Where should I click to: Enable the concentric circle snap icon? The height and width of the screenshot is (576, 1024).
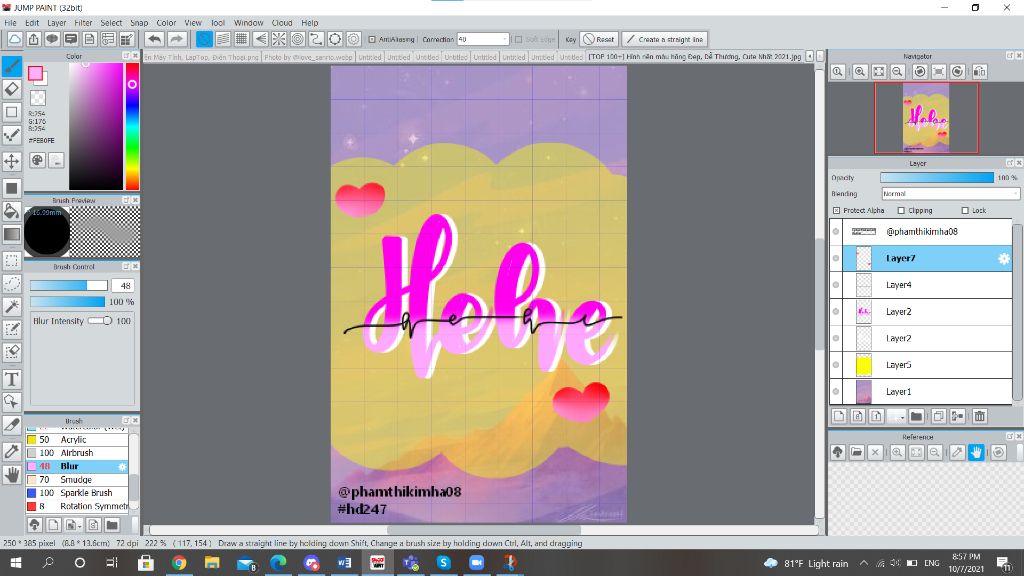[x=298, y=39]
